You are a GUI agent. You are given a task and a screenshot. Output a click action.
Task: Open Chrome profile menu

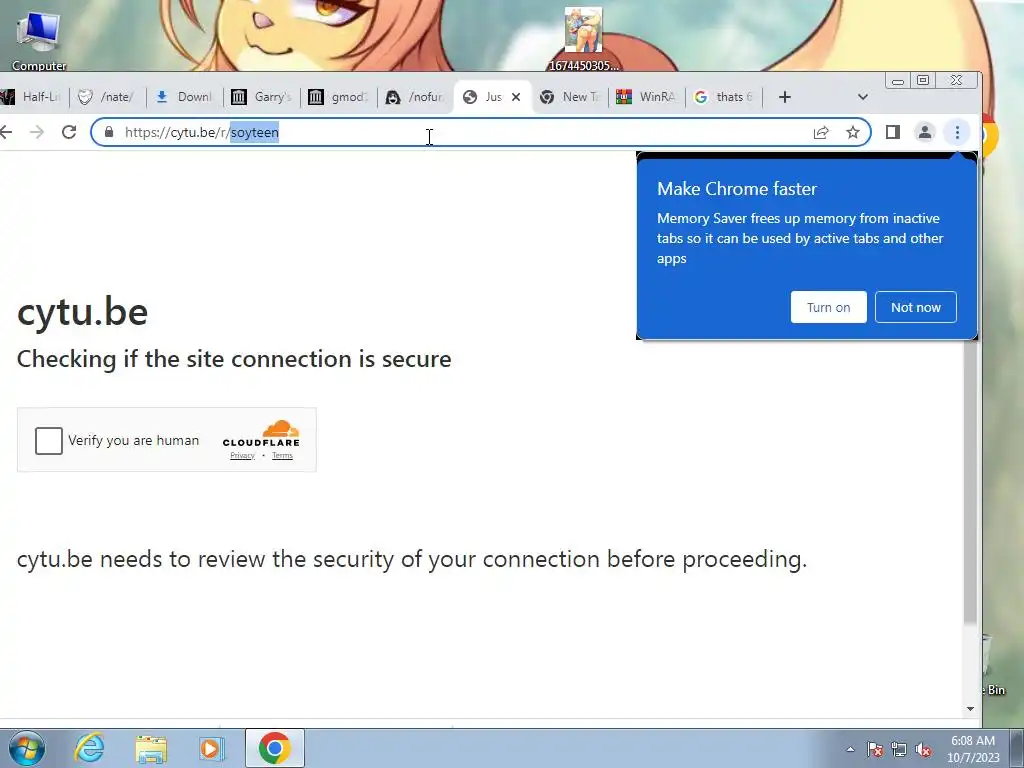(x=925, y=133)
